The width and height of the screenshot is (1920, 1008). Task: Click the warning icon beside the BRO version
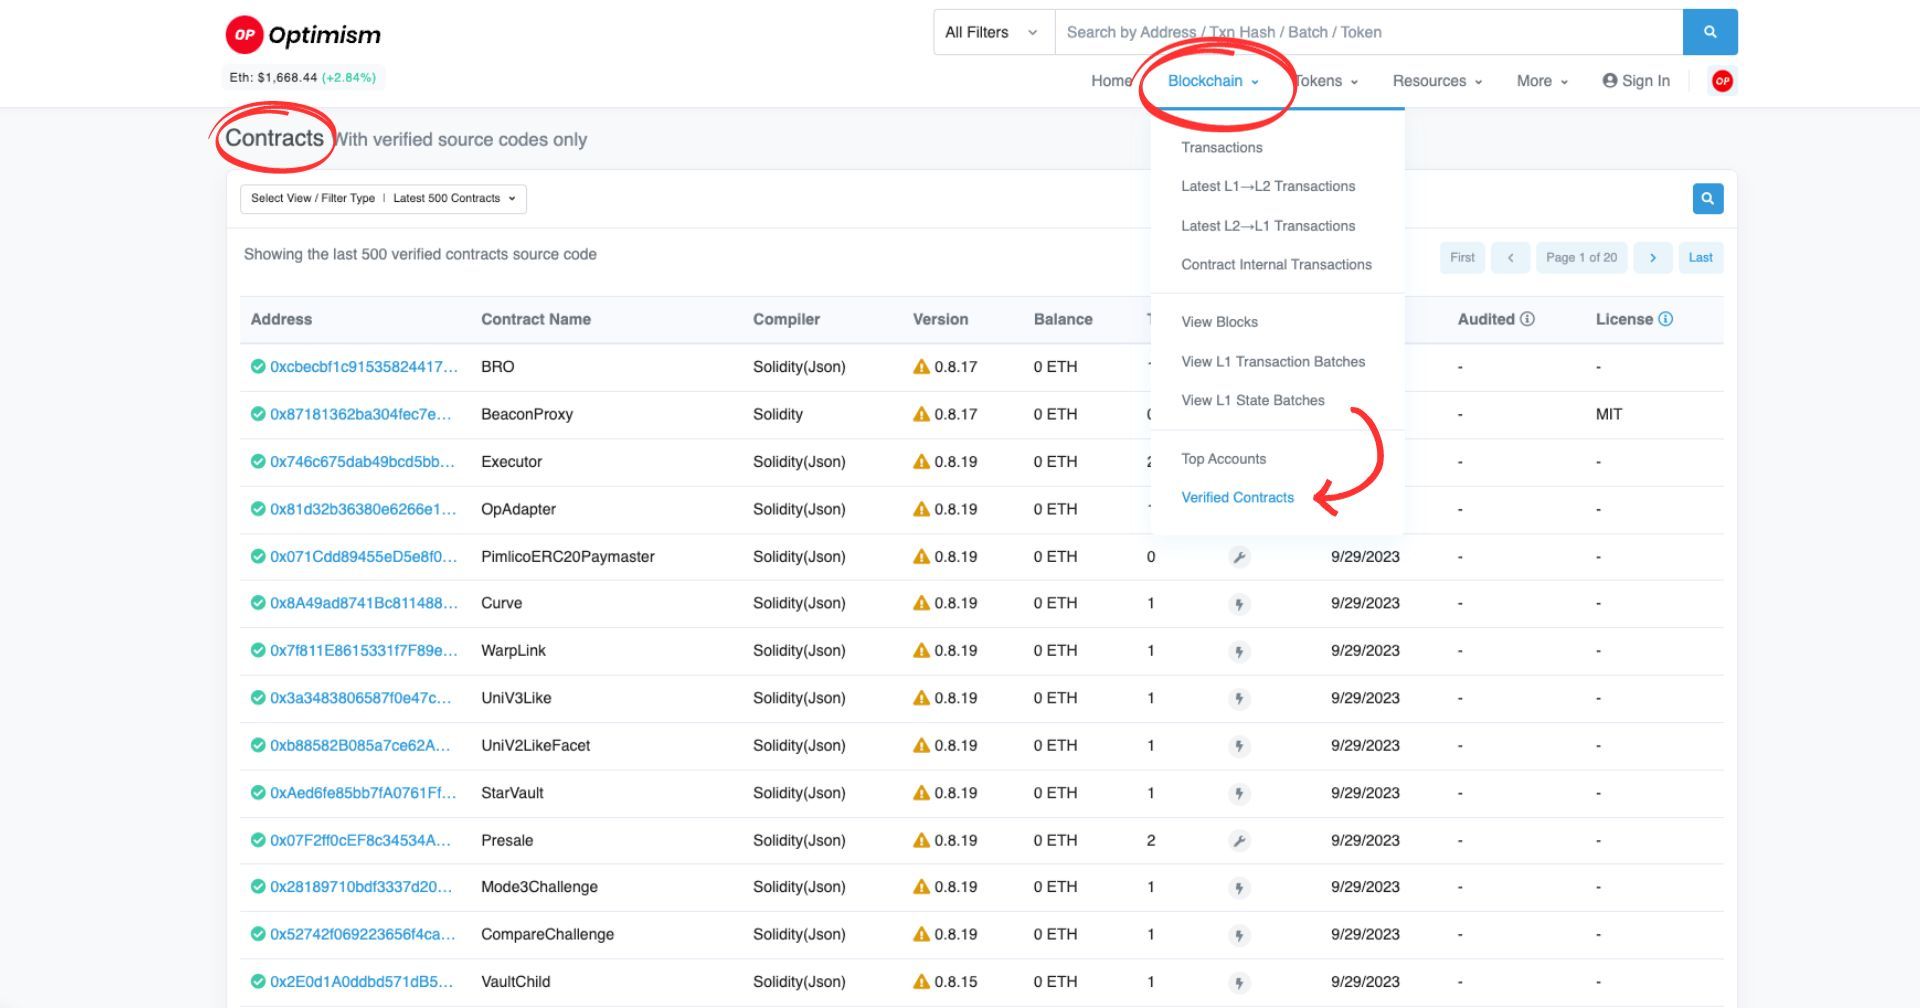(921, 367)
